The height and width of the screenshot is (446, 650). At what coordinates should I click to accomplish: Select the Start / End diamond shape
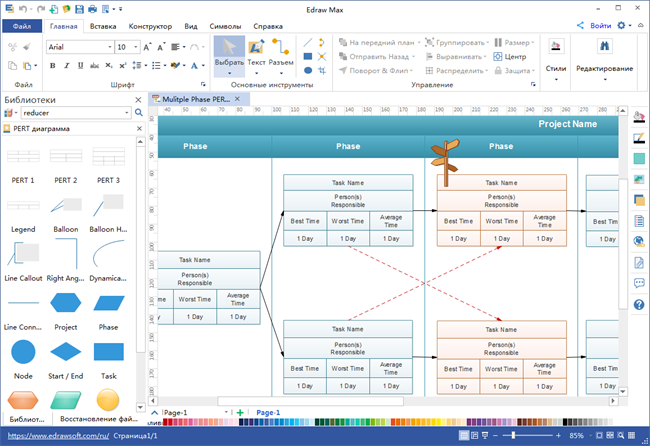pyautogui.click(x=66, y=351)
